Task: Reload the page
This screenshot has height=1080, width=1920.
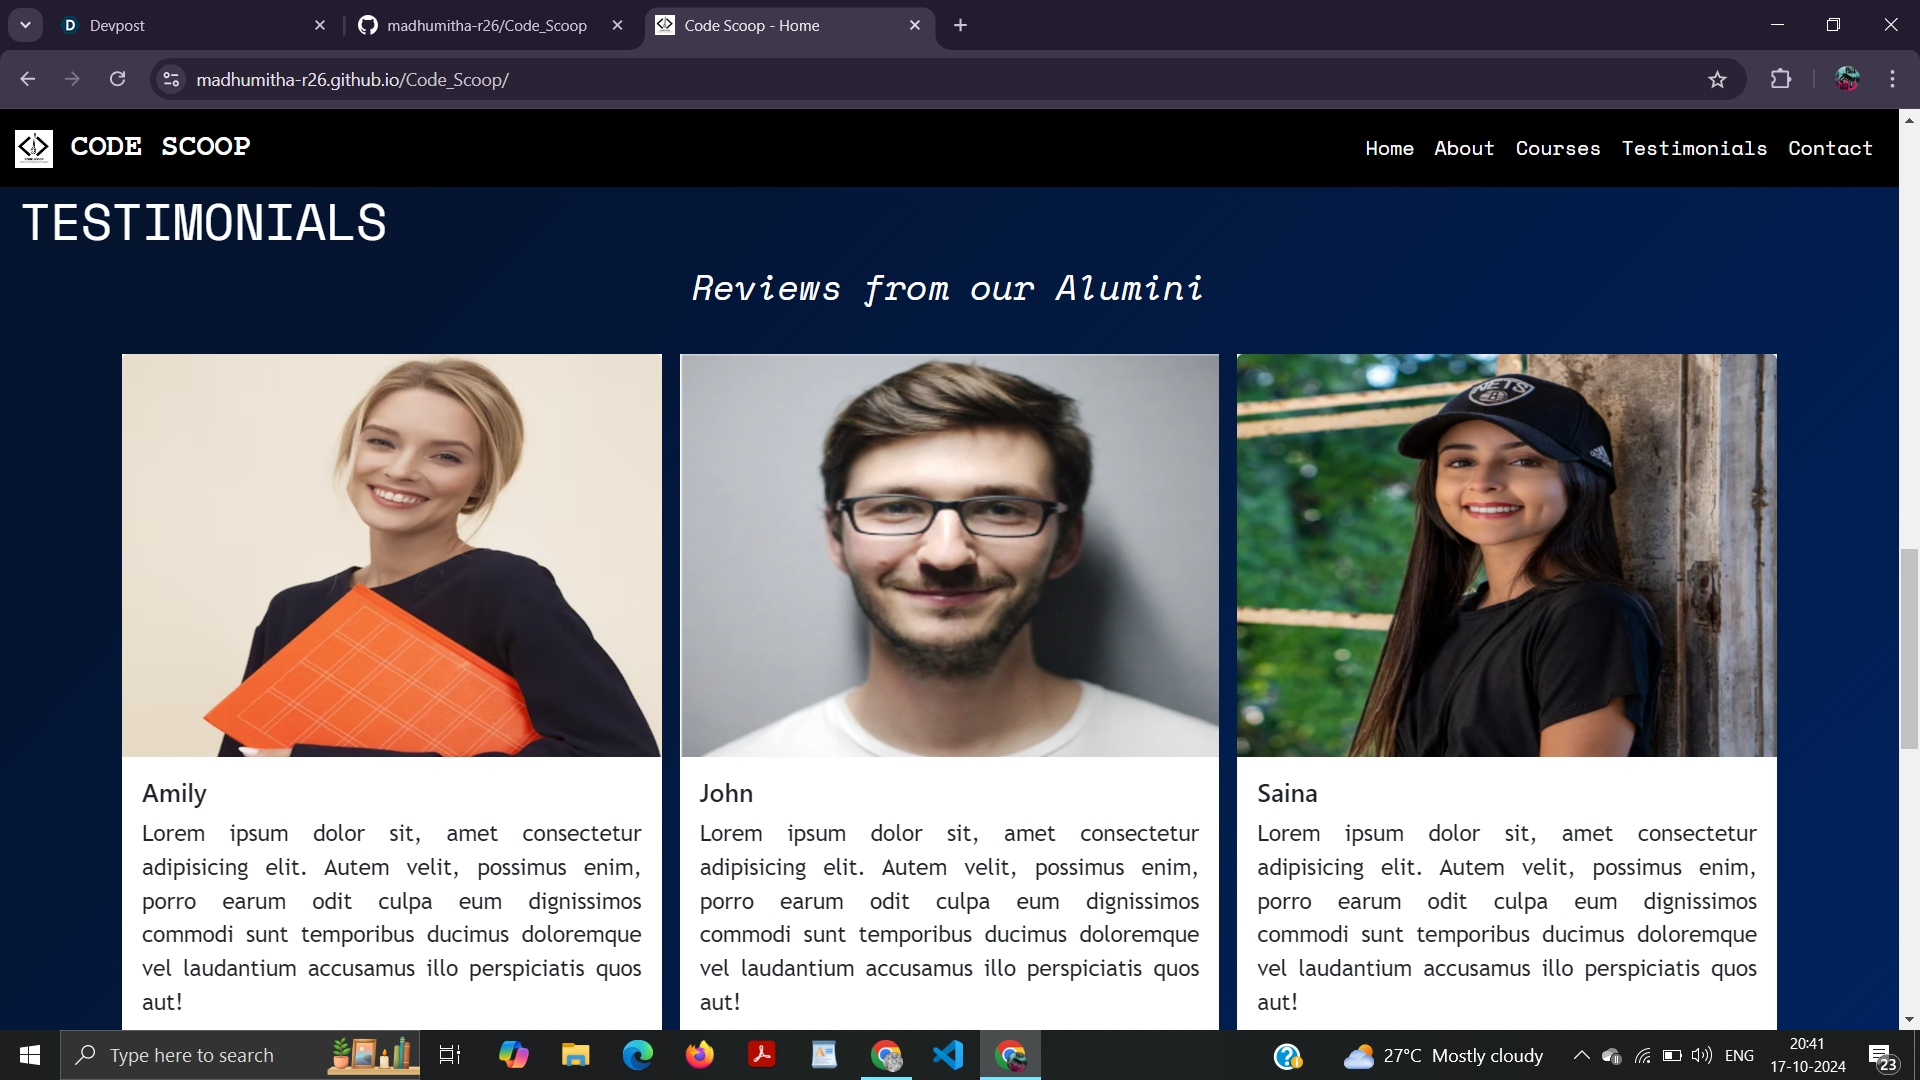Action: point(117,80)
